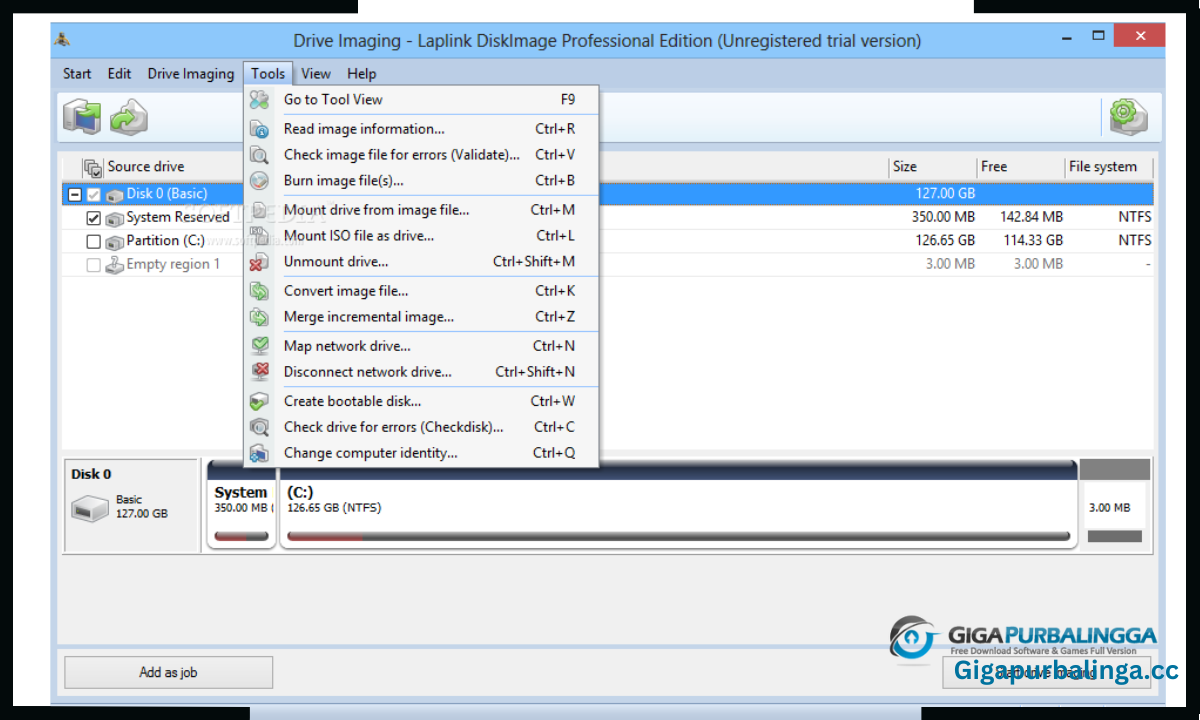Image resolution: width=1200 pixels, height=720 pixels.
Task: Click the Convert image file icon
Action: (259, 291)
